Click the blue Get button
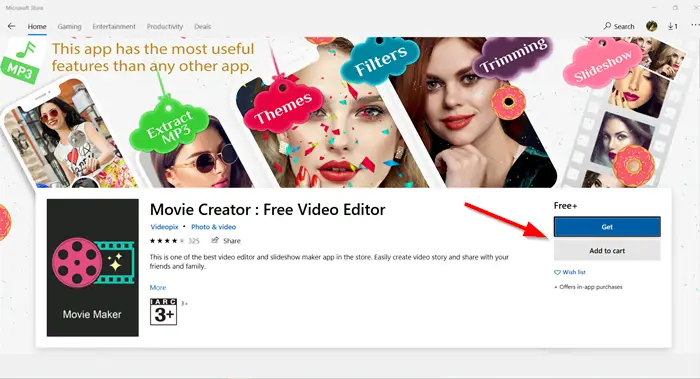The image size is (700, 379). click(x=607, y=227)
